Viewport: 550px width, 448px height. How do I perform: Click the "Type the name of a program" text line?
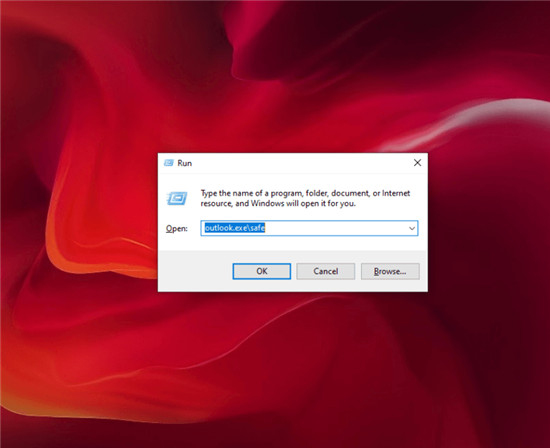point(305,193)
